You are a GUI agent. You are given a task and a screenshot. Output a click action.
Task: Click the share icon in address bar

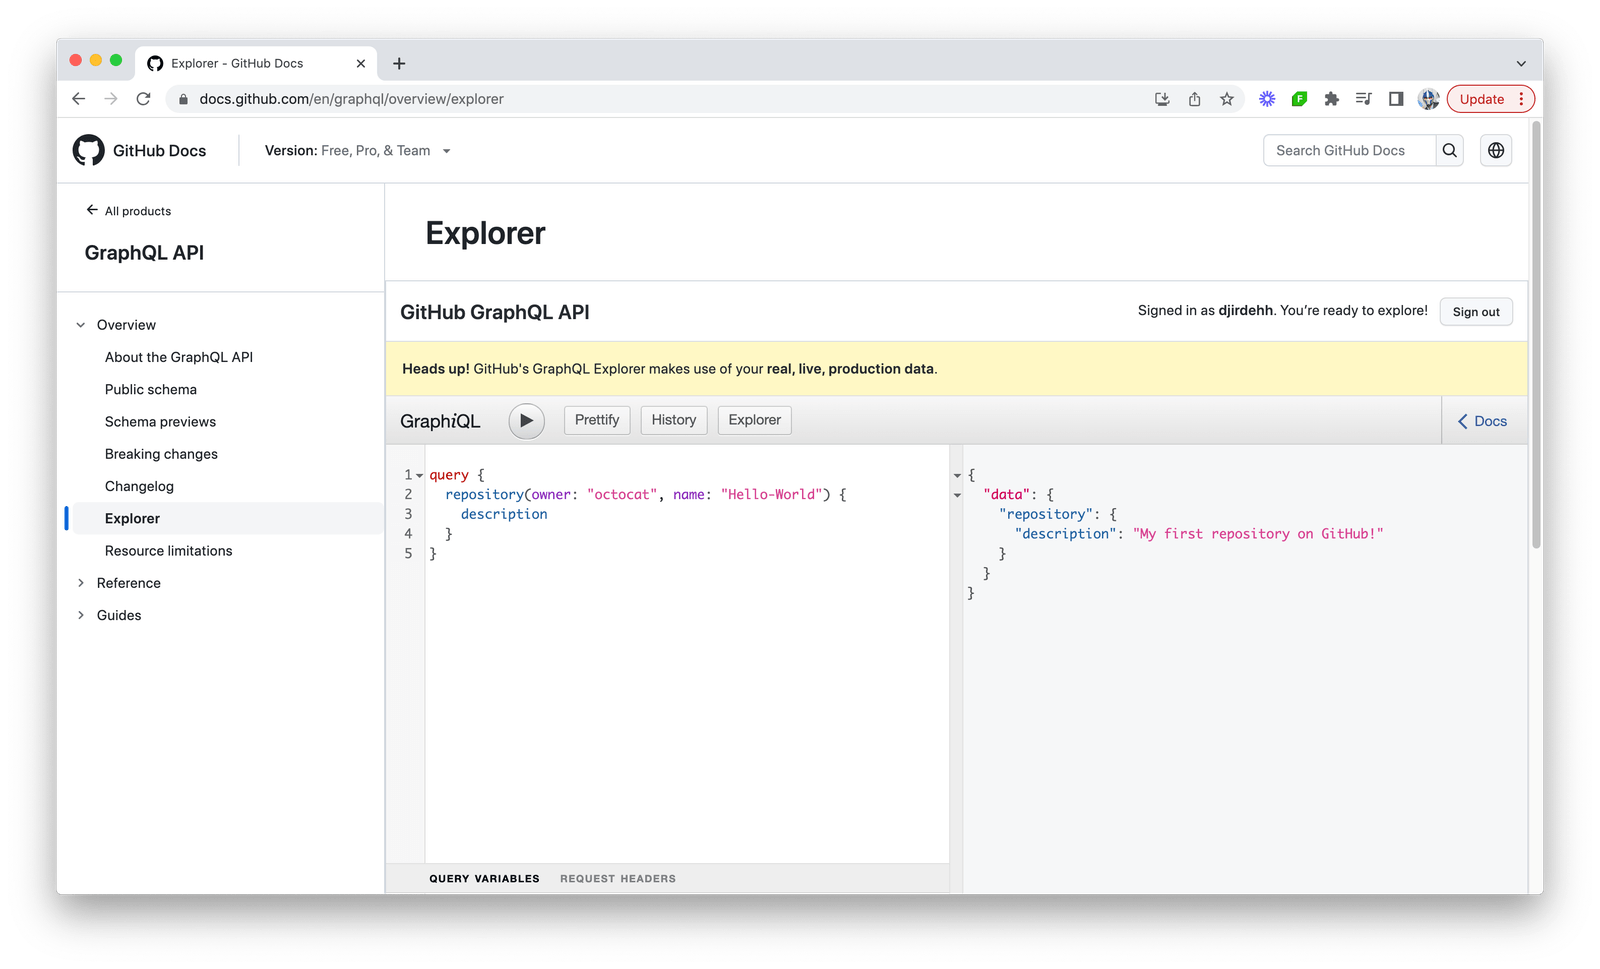click(x=1194, y=99)
